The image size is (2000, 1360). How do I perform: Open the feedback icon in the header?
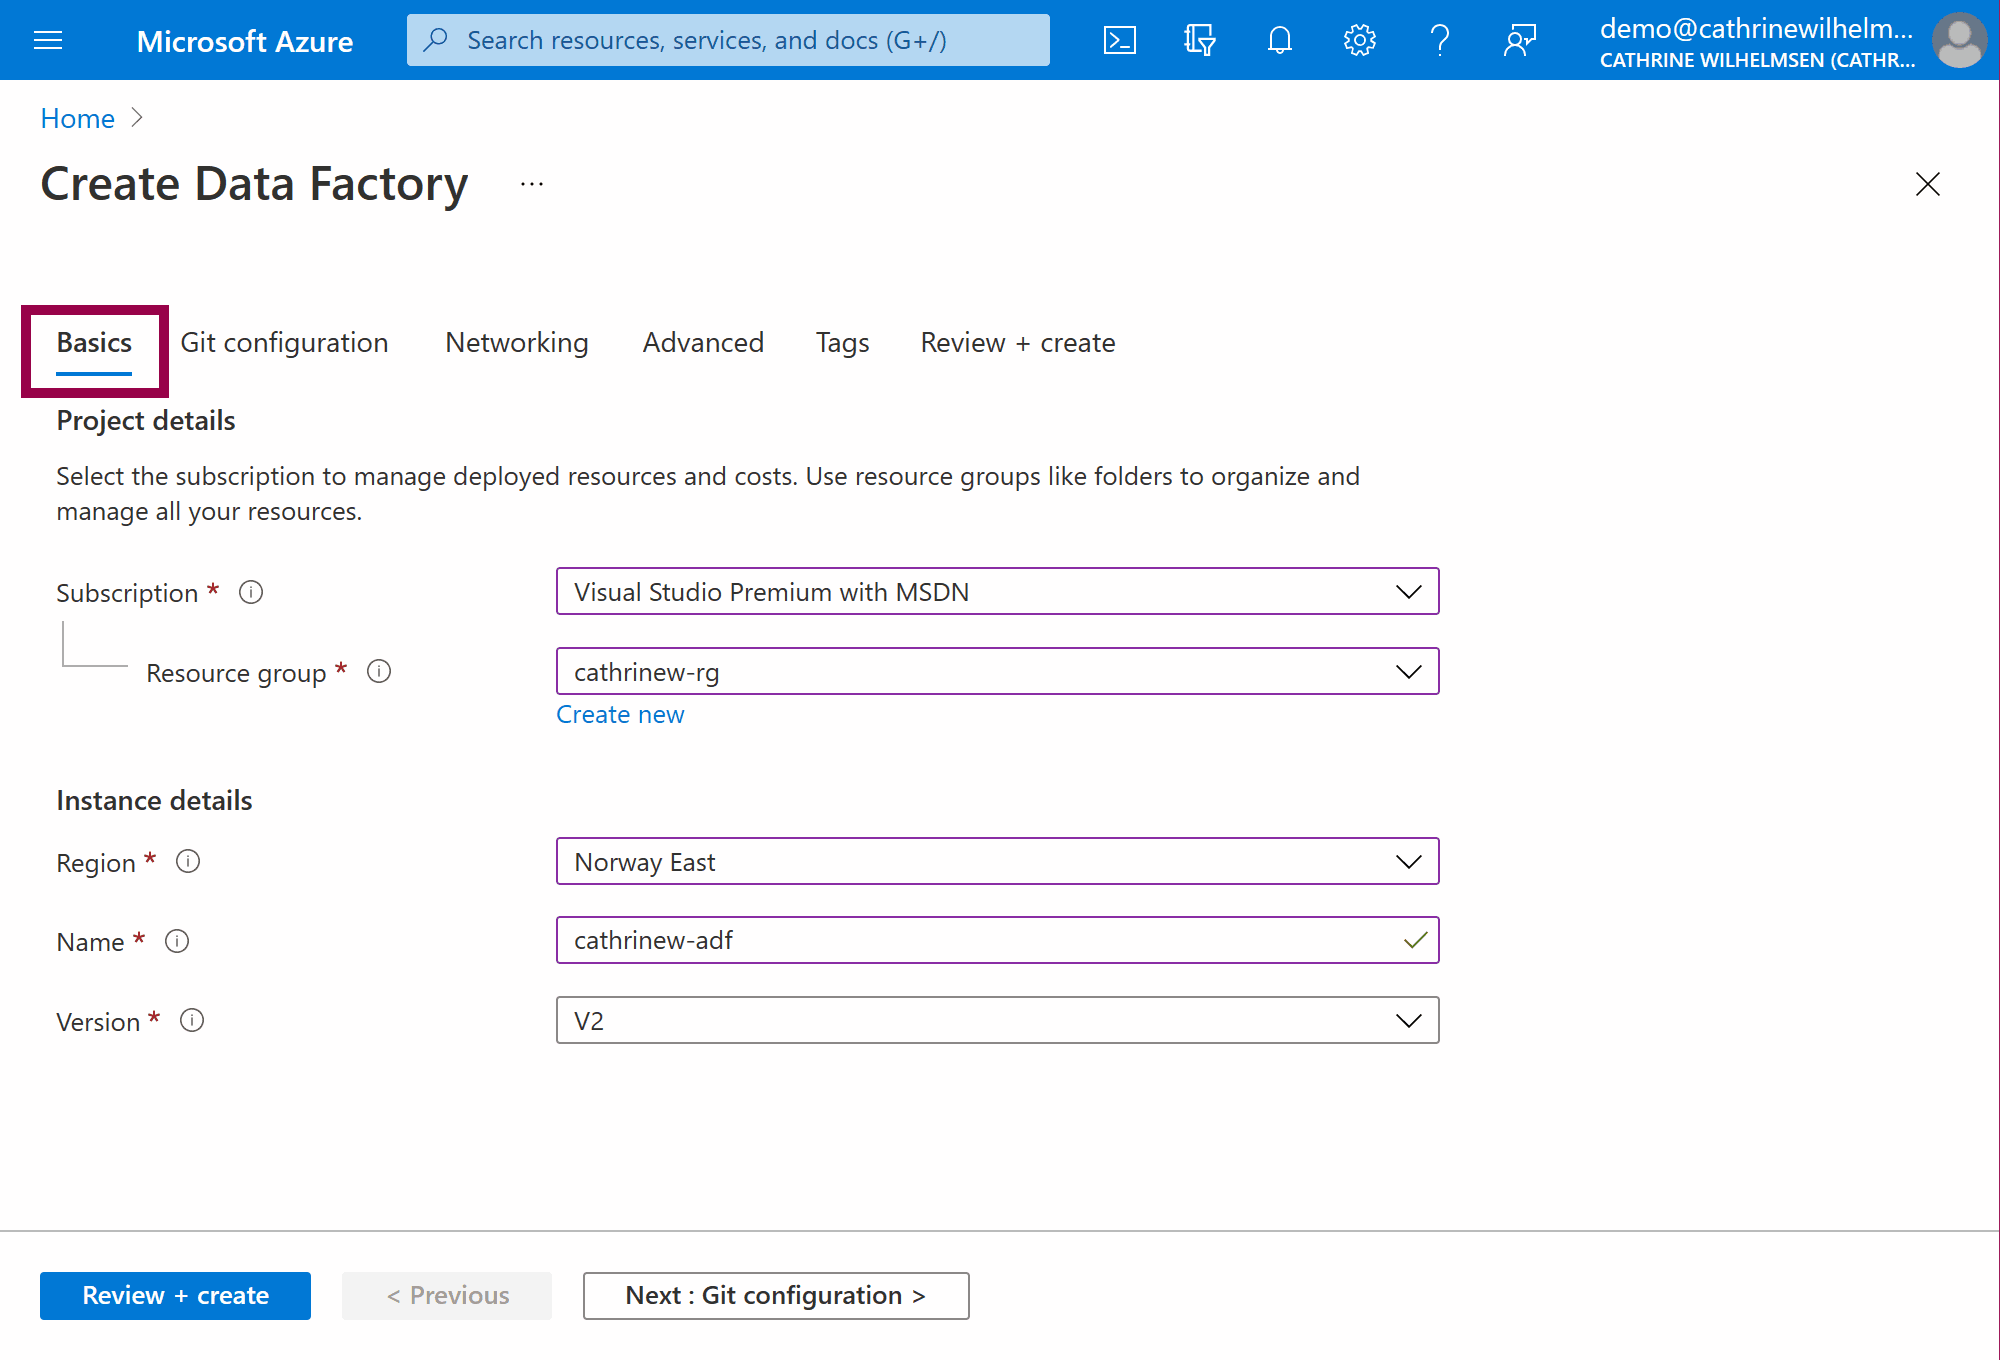click(x=1519, y=40)
